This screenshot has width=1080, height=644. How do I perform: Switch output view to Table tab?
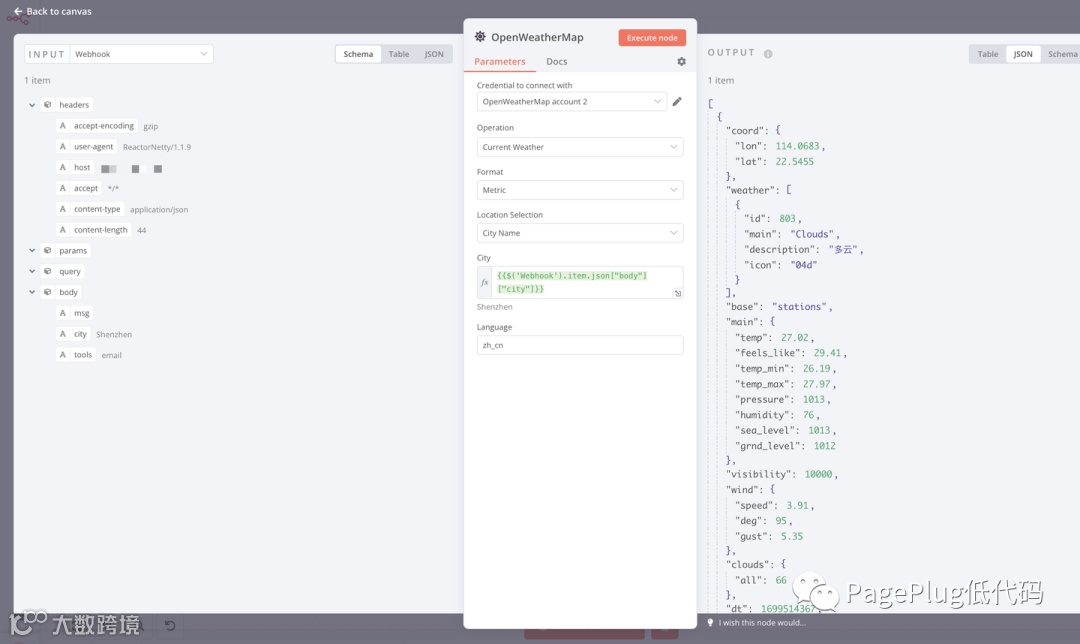pos(988,54)
